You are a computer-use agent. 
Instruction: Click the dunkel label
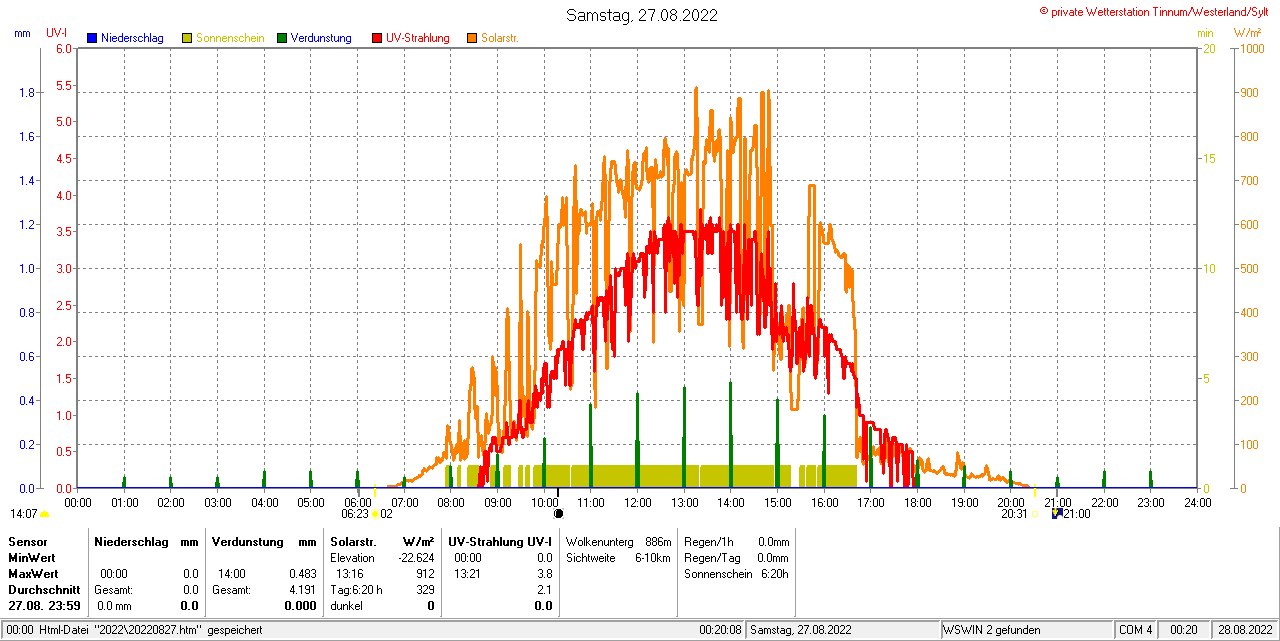pos(346,606)
